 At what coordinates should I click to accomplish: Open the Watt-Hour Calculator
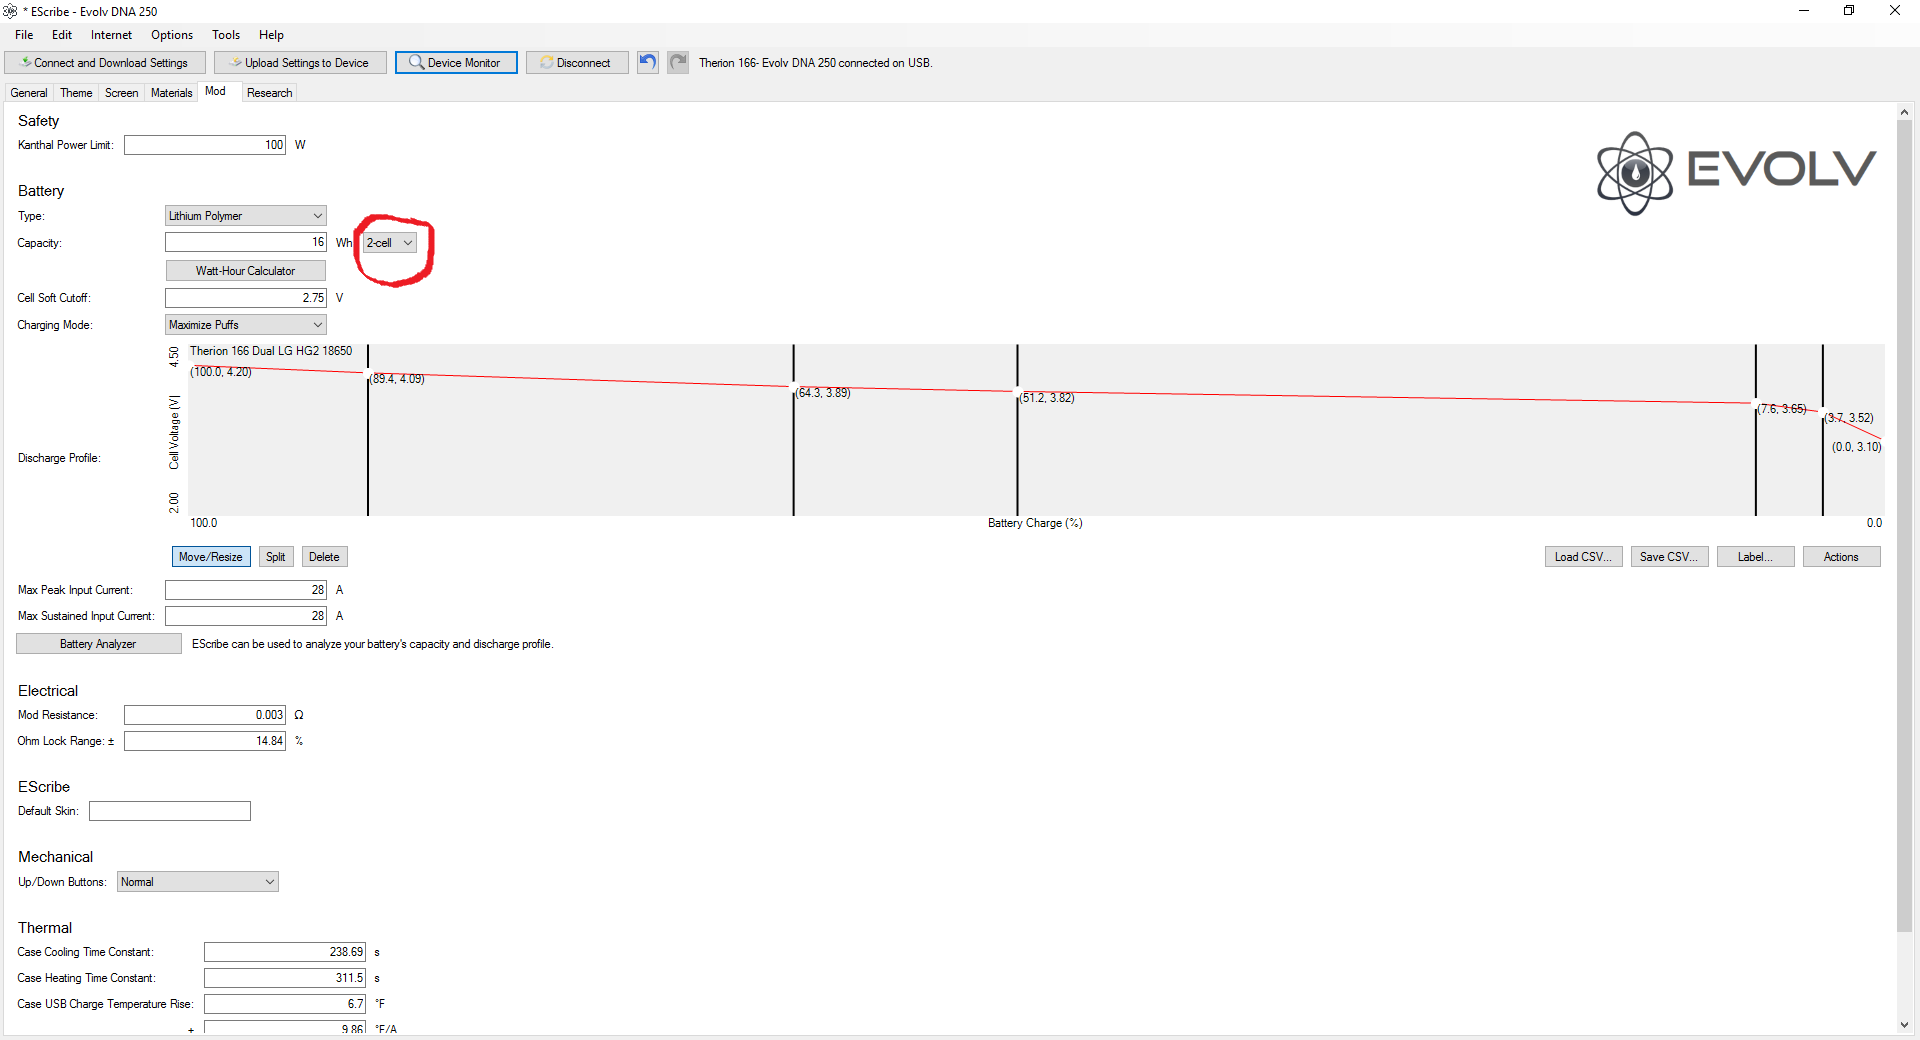[245, 271]
